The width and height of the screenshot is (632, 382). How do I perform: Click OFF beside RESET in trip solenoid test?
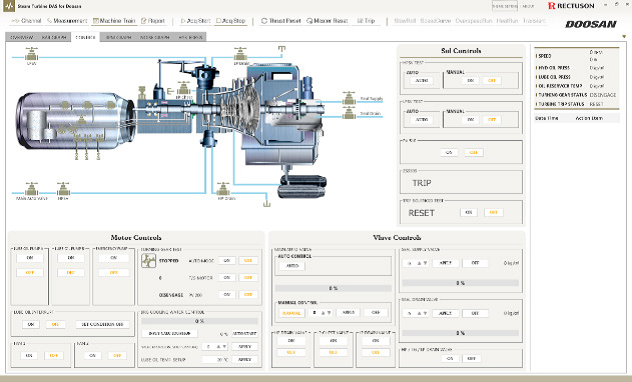[x=493, y=212]
